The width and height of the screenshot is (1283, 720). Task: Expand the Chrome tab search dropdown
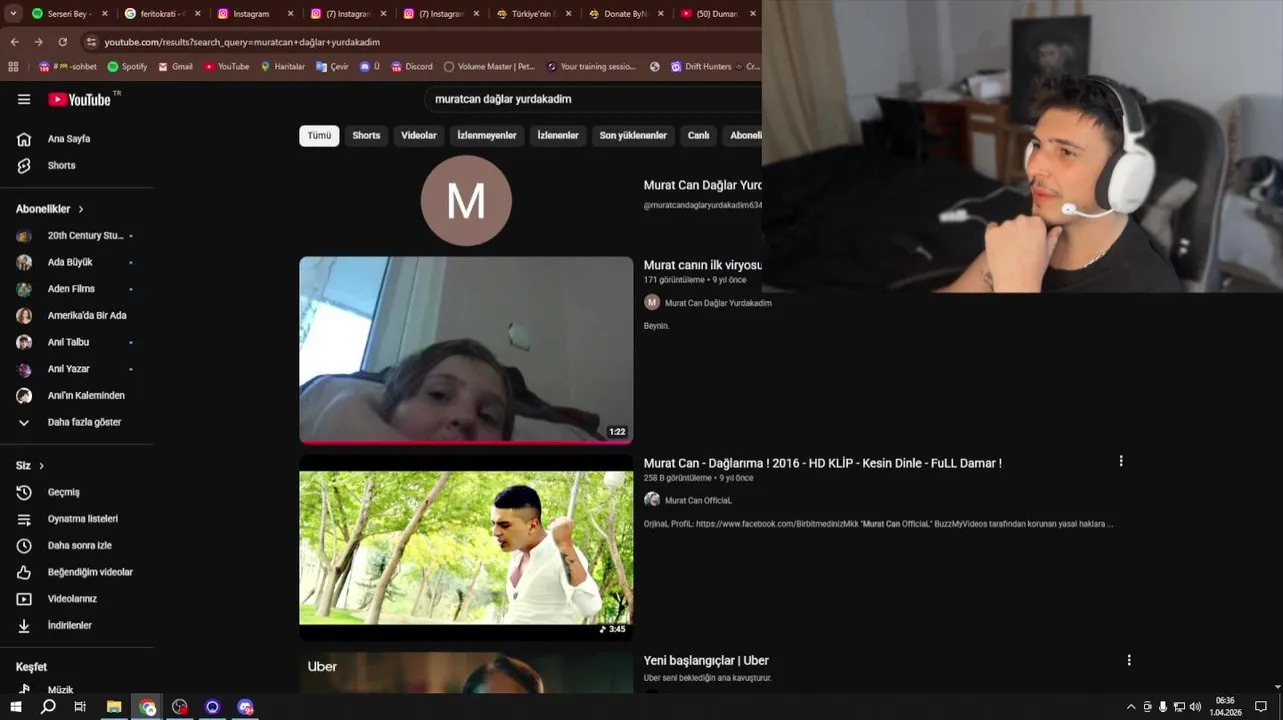[x=13, y=14]
